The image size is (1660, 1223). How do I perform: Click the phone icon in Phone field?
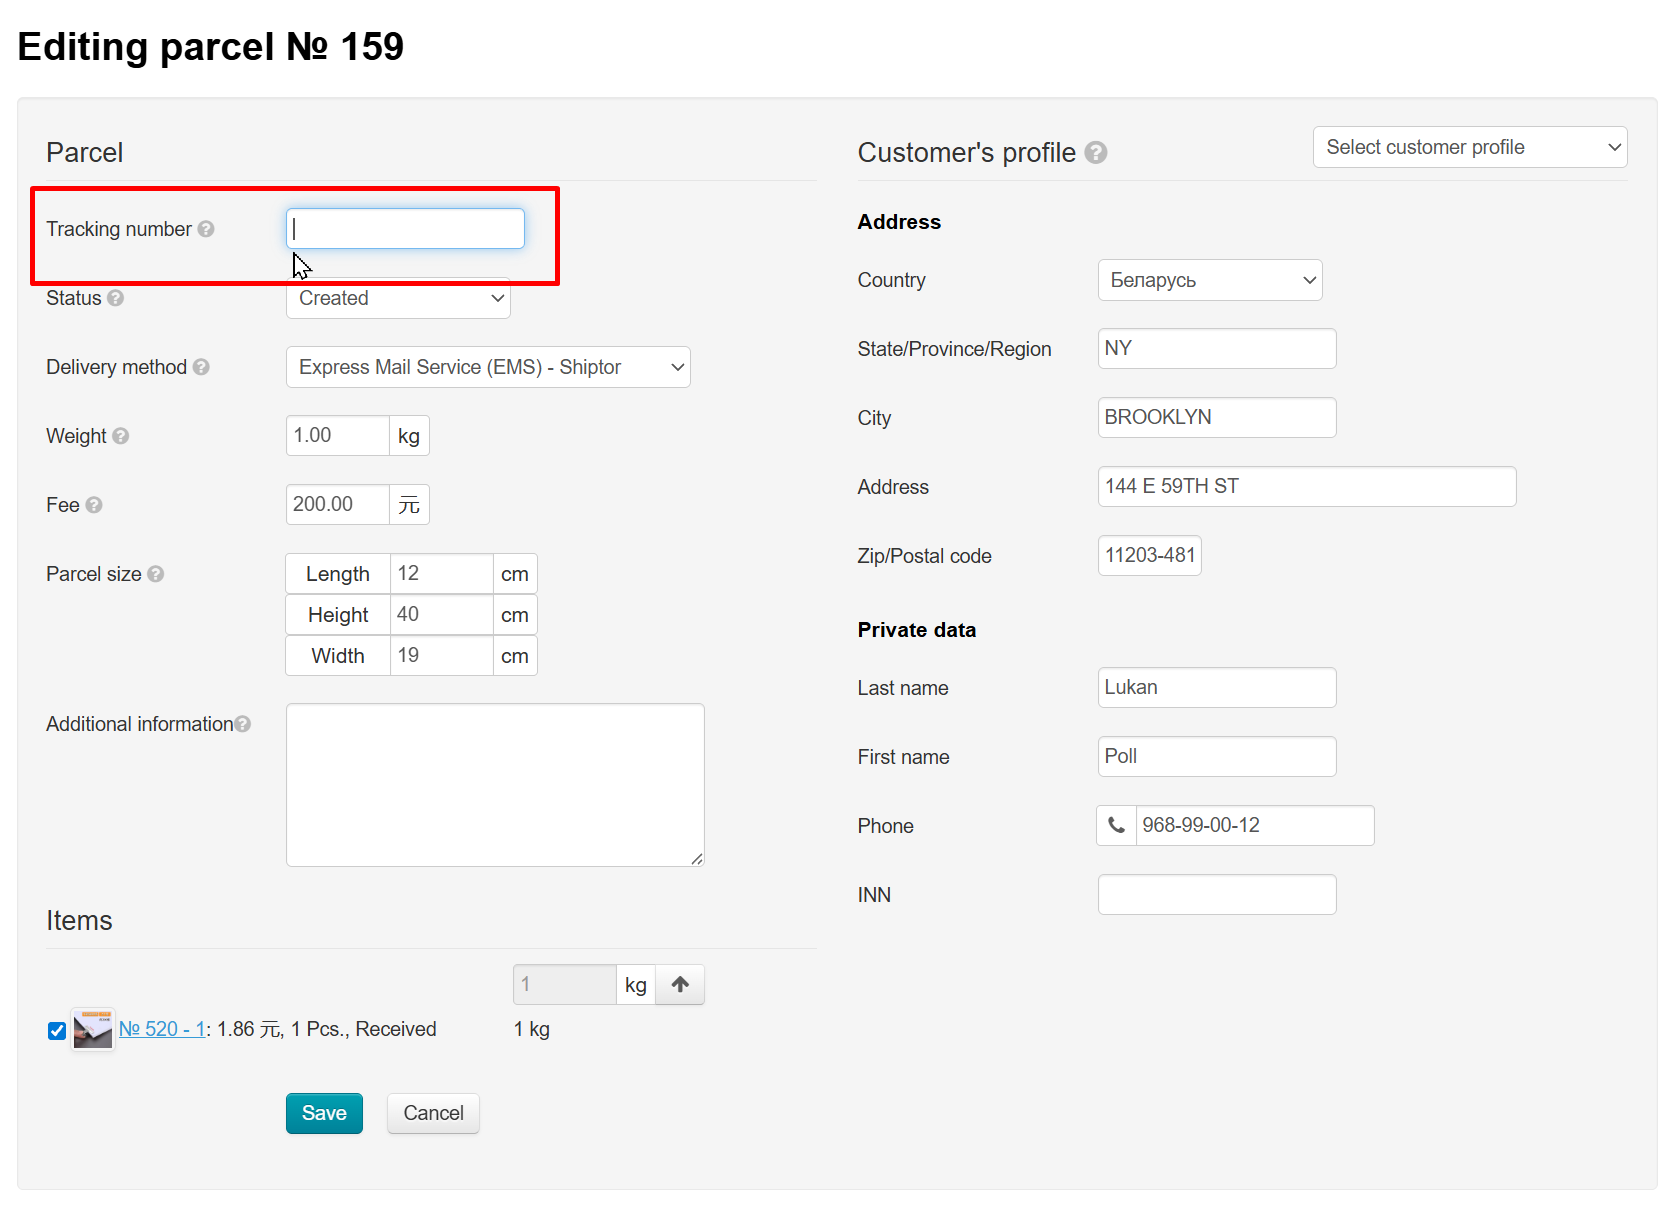[x=1117, y=826]
